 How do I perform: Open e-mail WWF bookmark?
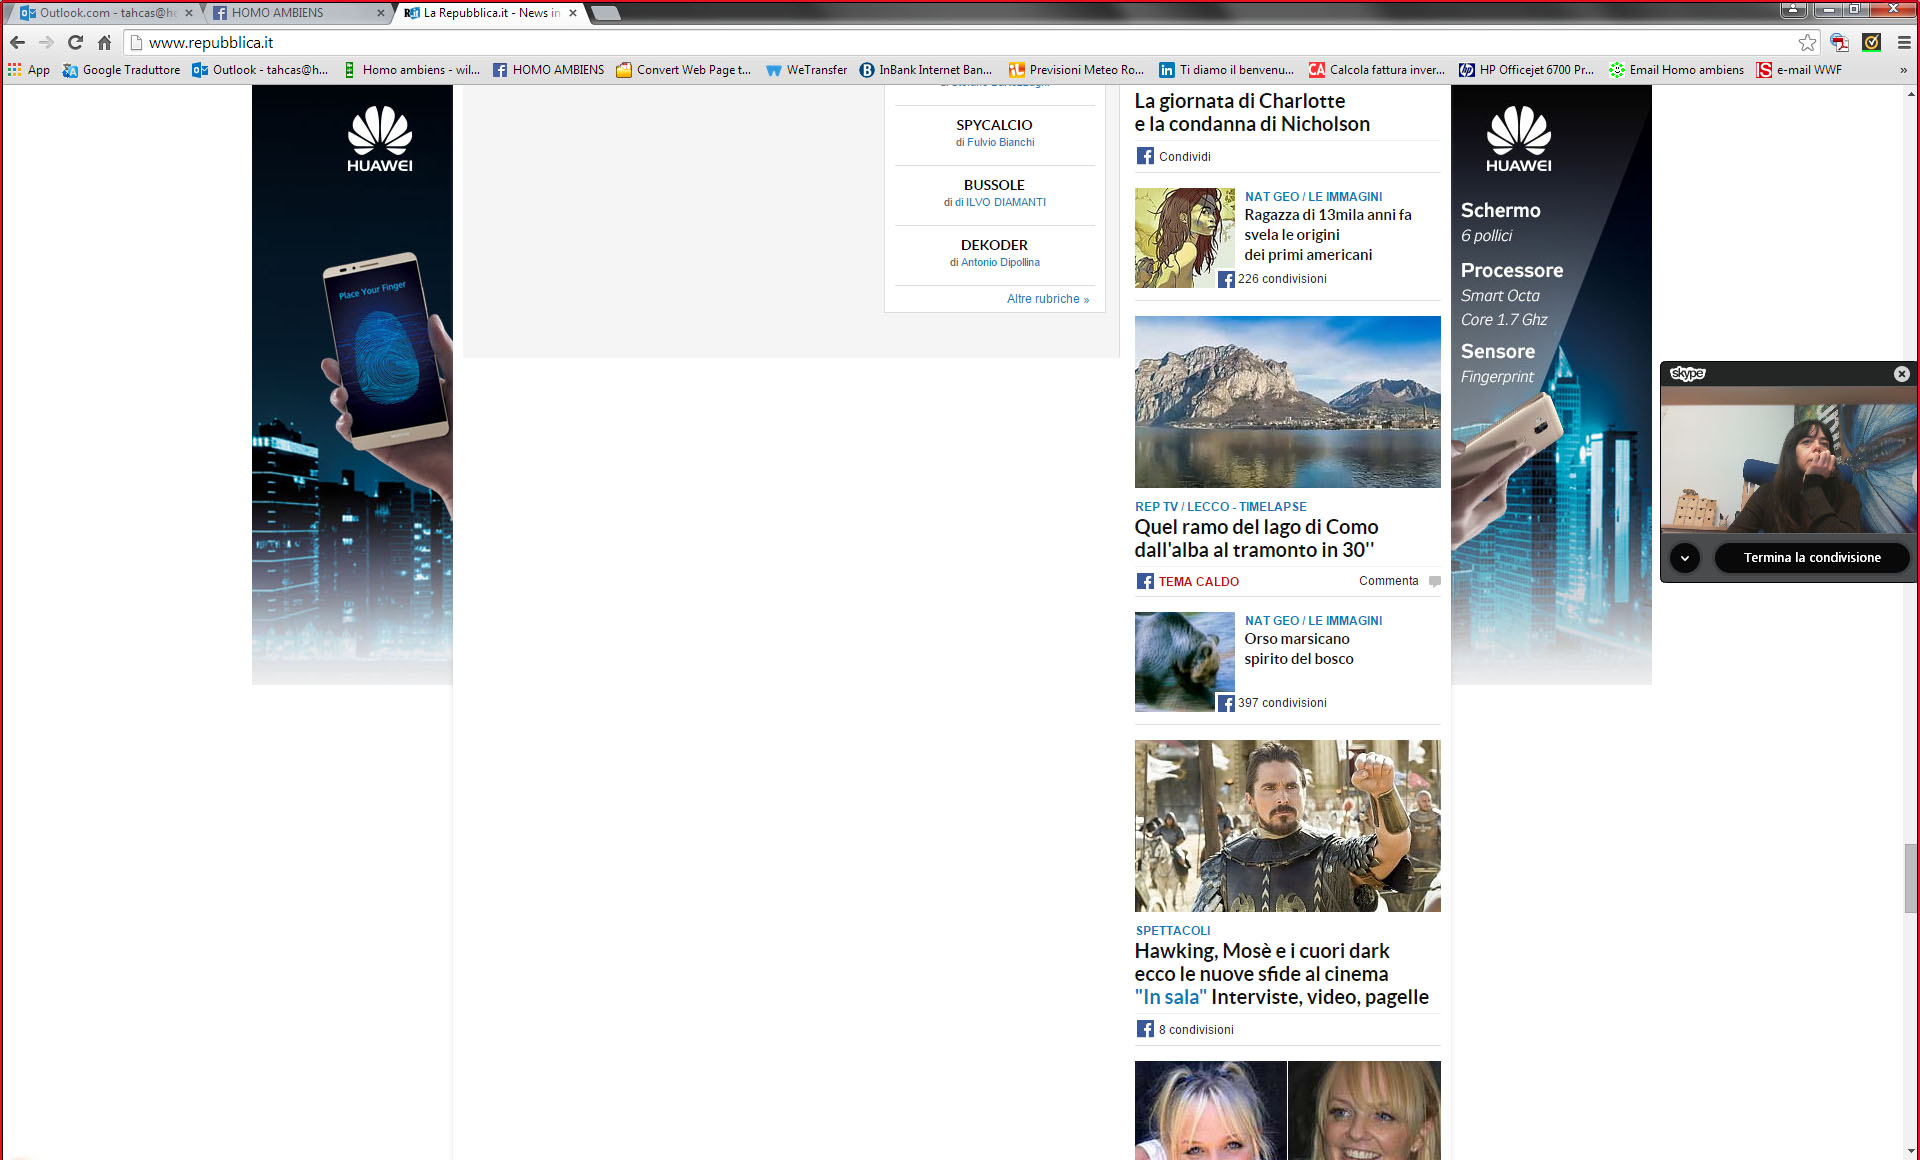point(1800,70)
